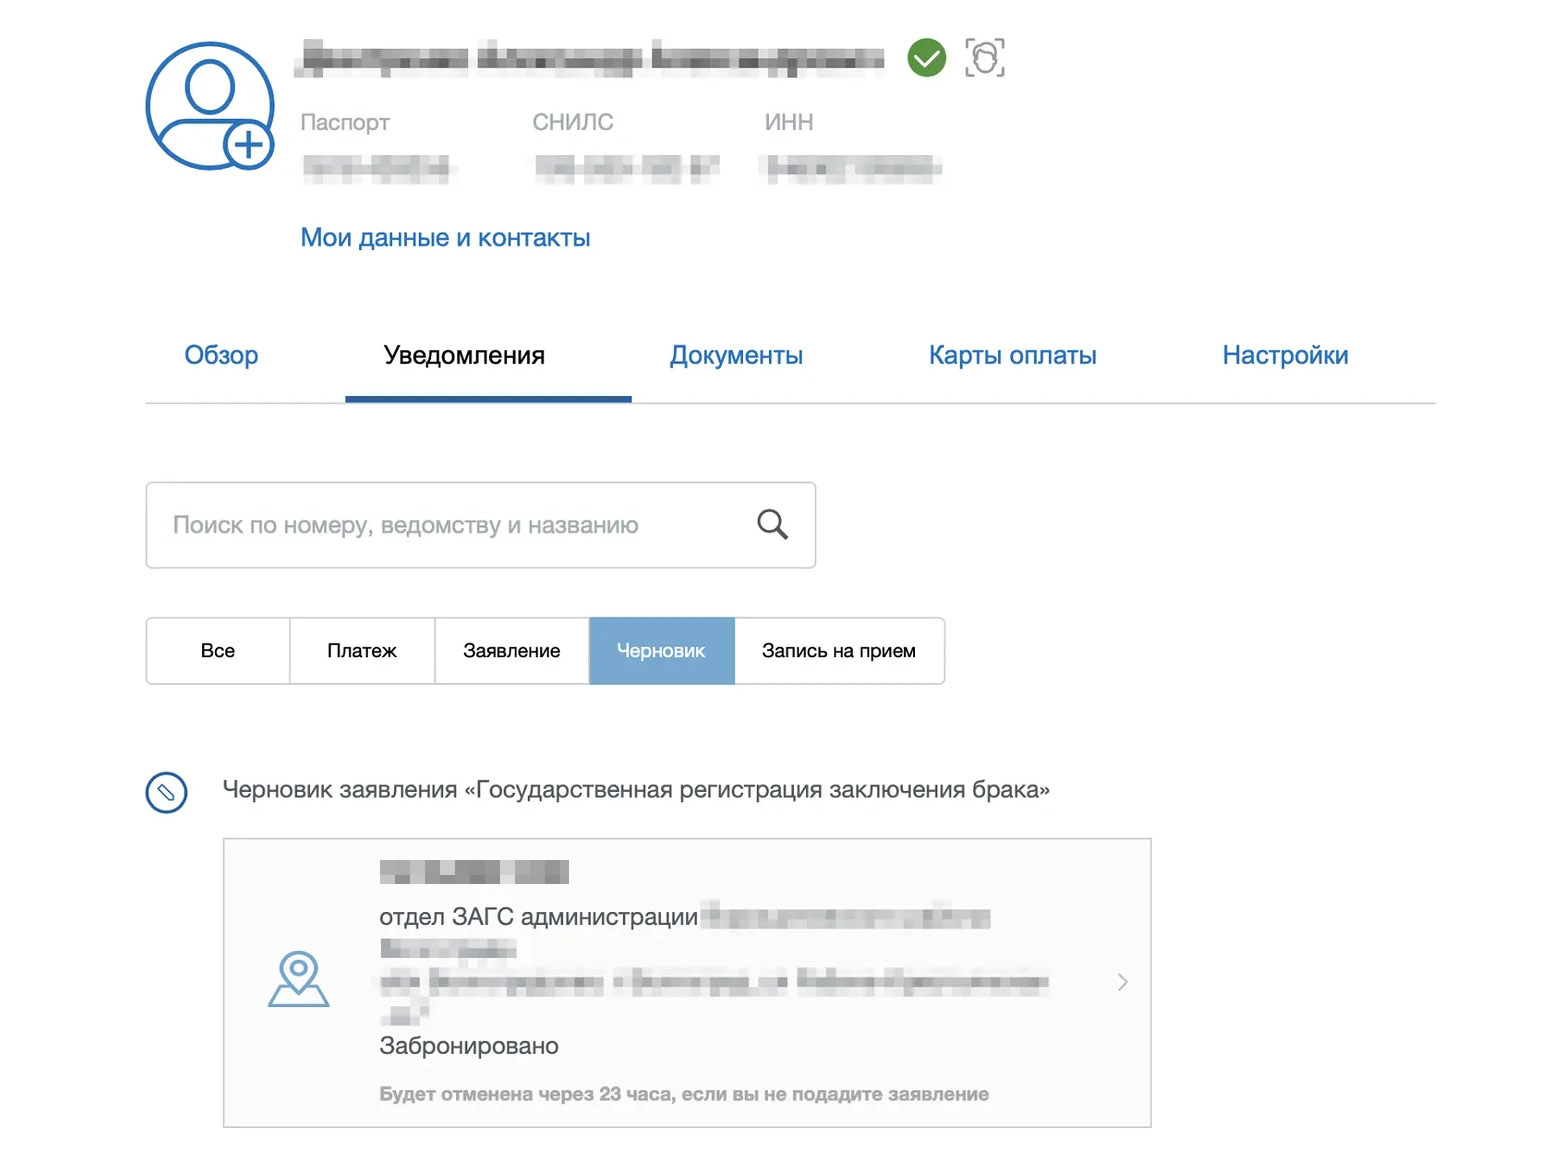Click the СНИЛС label
This screenshot has height=1166, width=1562.
point(573,122)
